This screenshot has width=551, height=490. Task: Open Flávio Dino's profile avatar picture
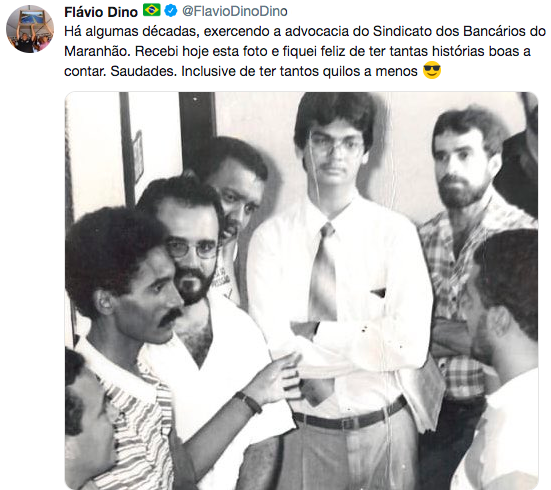(x=30, y=29)
